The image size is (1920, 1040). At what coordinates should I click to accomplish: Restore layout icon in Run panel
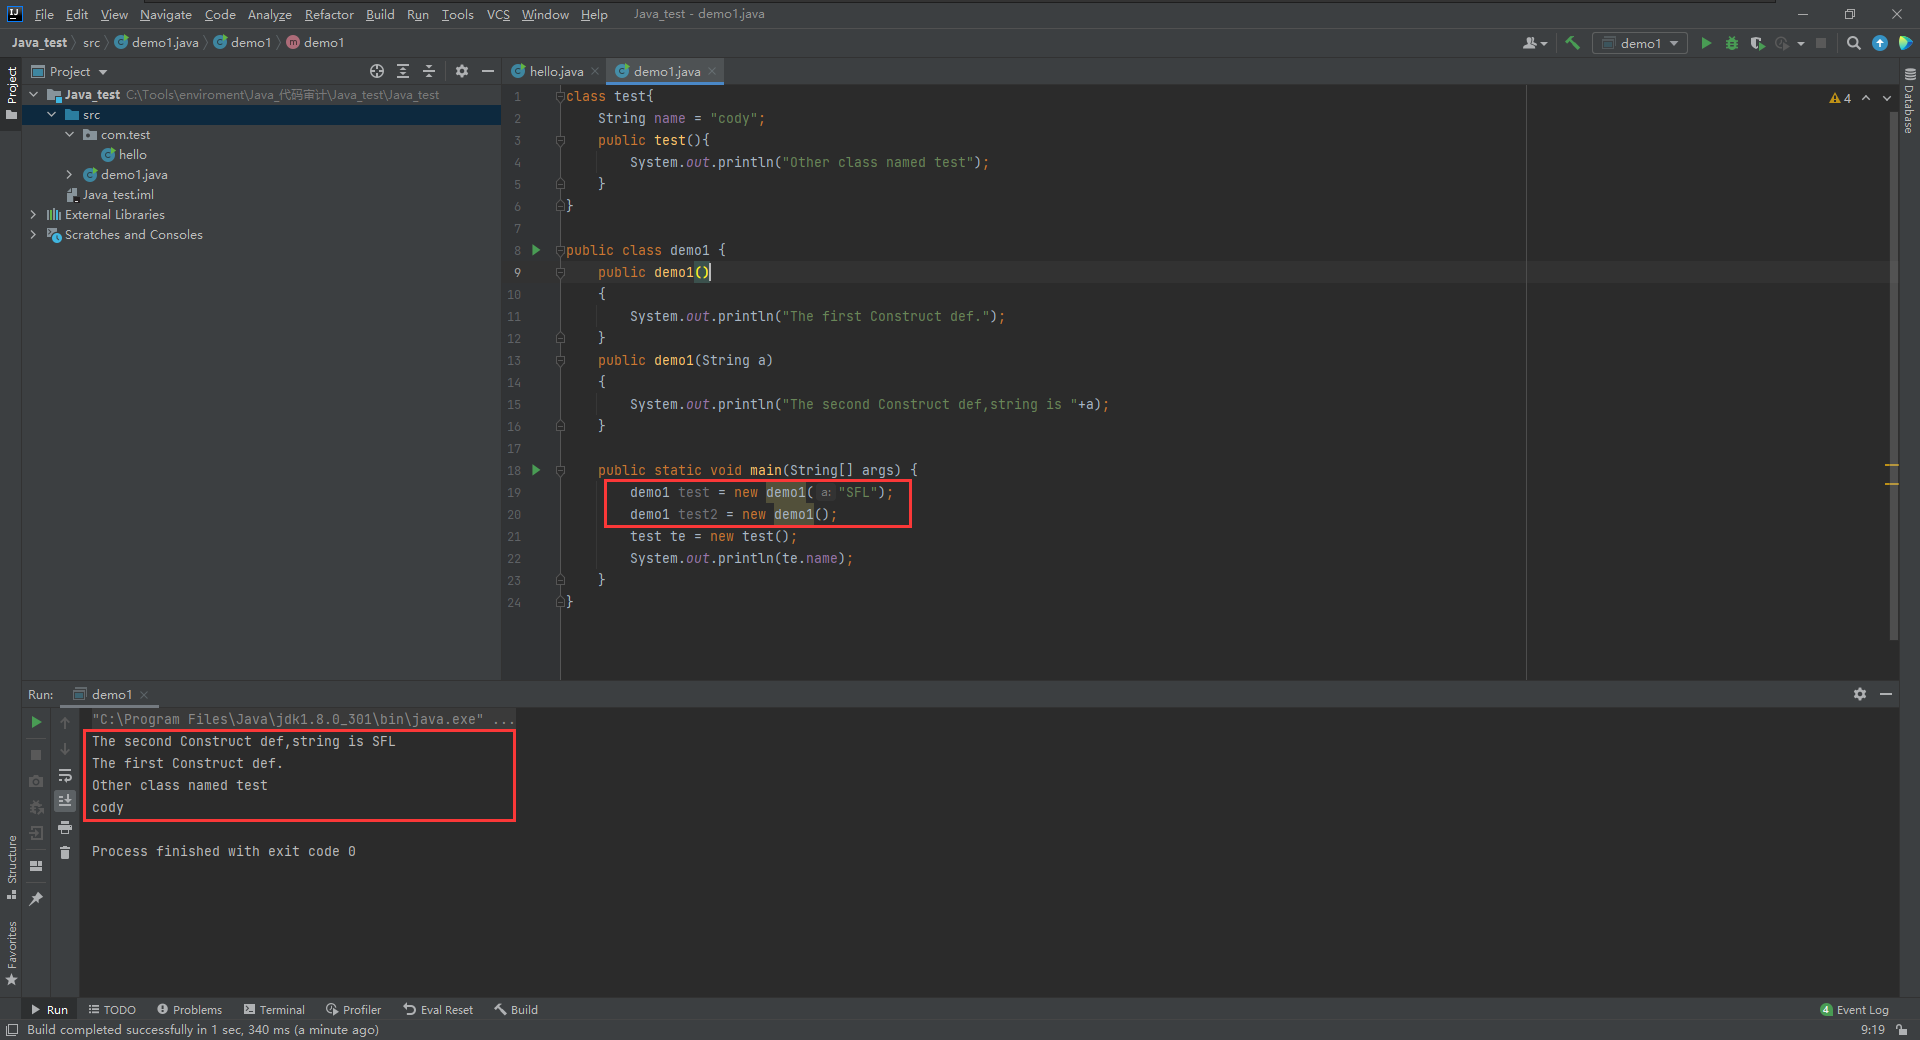pyautogui.click(x=36, y=866)
